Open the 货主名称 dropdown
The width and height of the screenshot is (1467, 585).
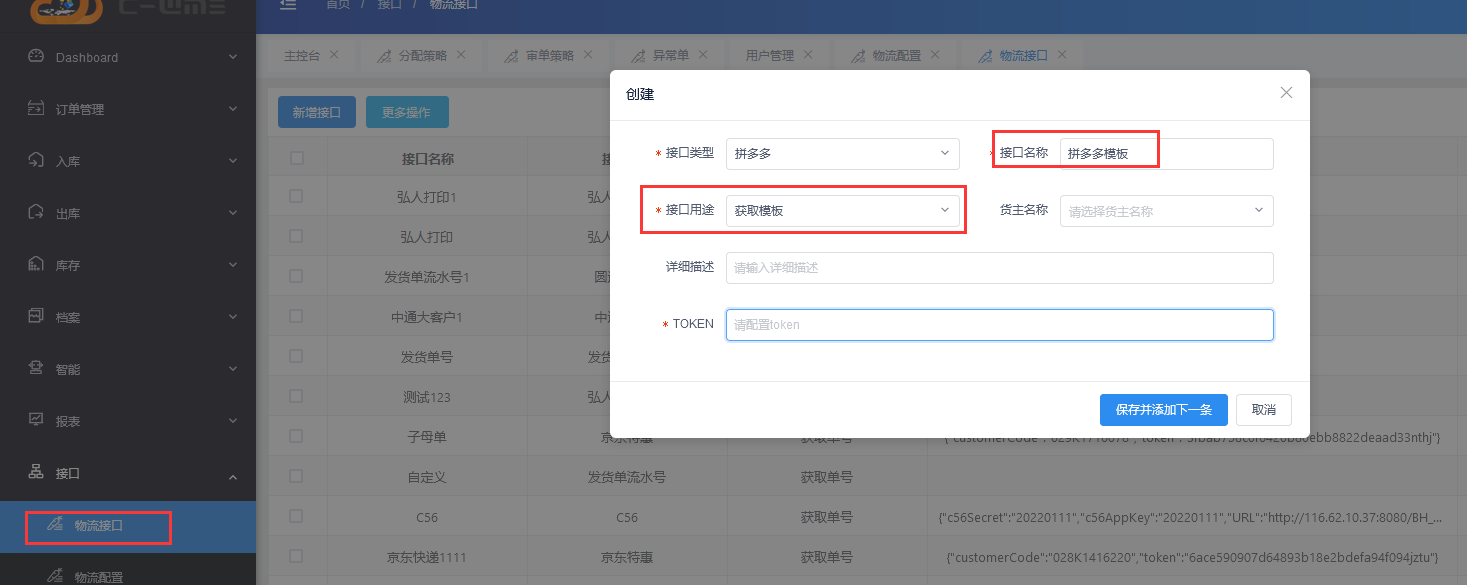pyautogui.click(x=1166, y=211)
